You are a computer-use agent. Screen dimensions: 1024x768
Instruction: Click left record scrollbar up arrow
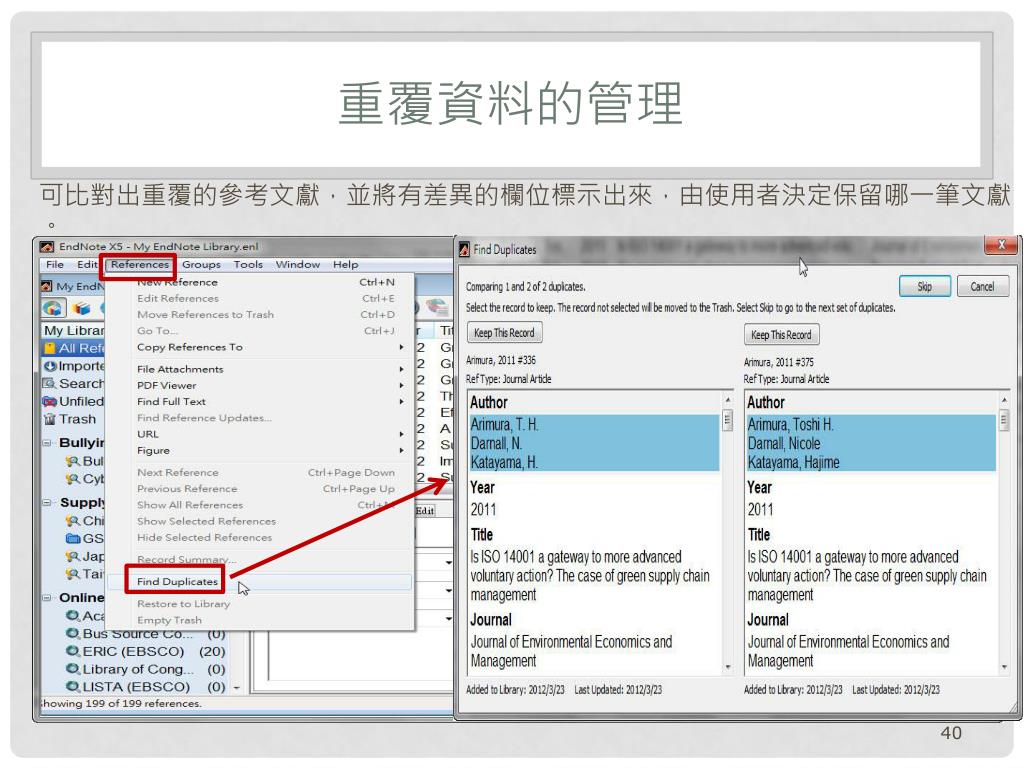pos(728,399)
